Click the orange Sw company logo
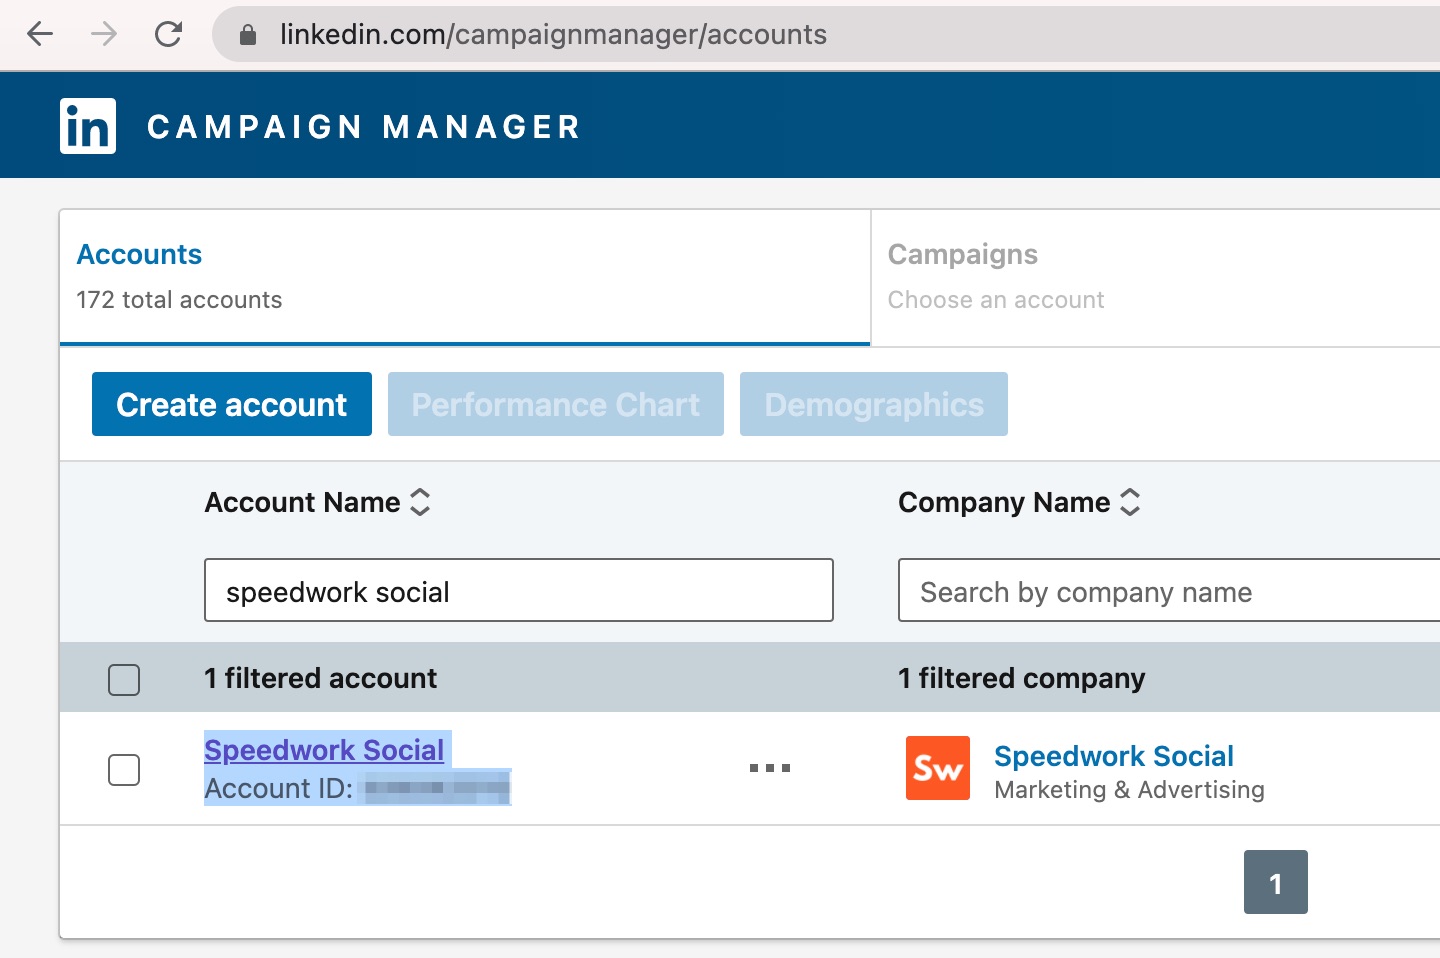Viewport: 1440px width, 958px height. click(x=938, y=768)
